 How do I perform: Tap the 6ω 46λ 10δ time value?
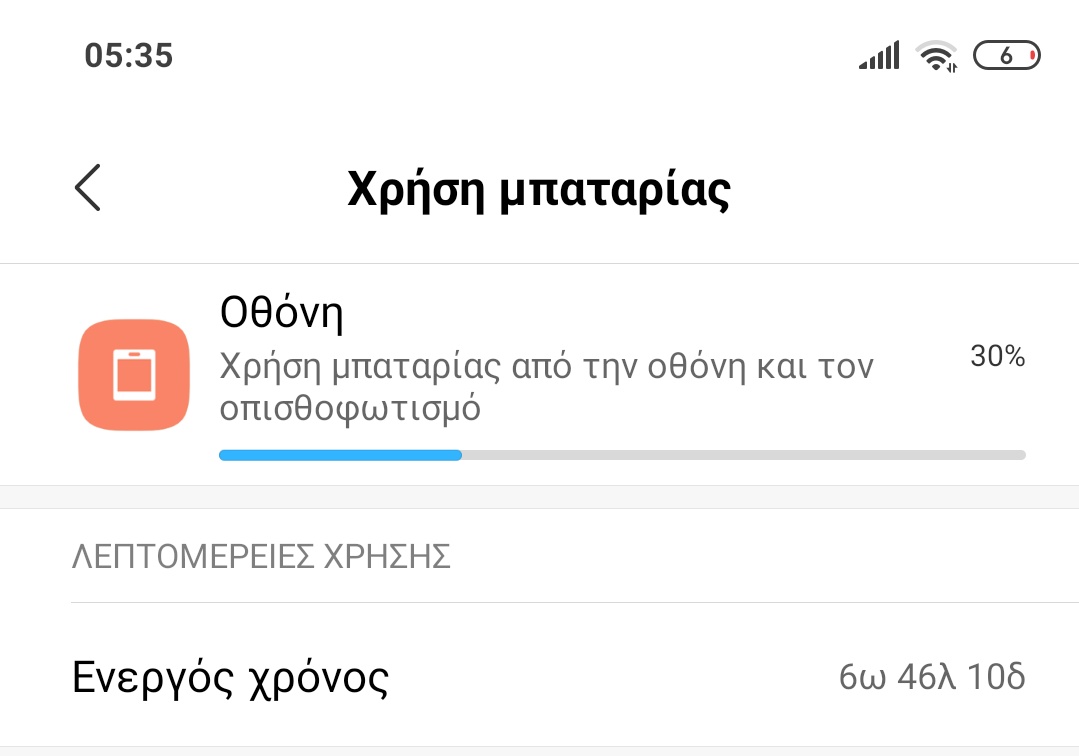tap(932, 679)
